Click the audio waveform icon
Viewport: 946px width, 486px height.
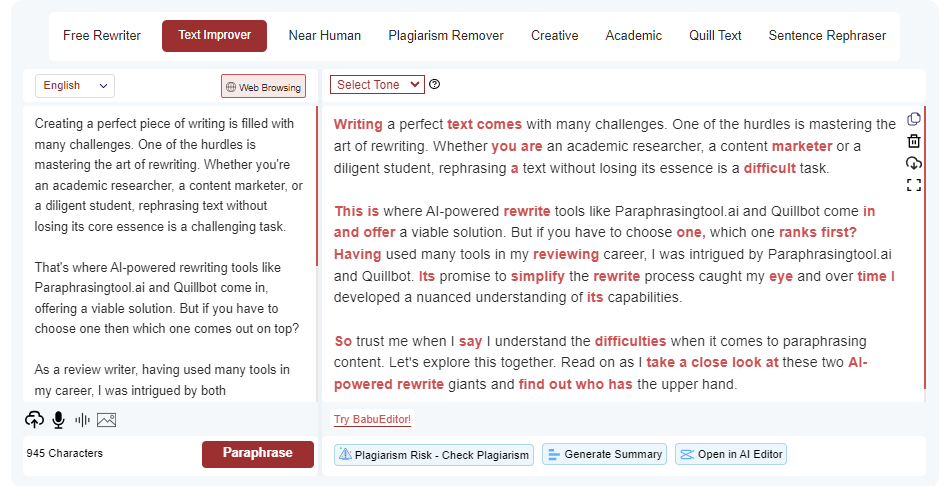(82, 420)
